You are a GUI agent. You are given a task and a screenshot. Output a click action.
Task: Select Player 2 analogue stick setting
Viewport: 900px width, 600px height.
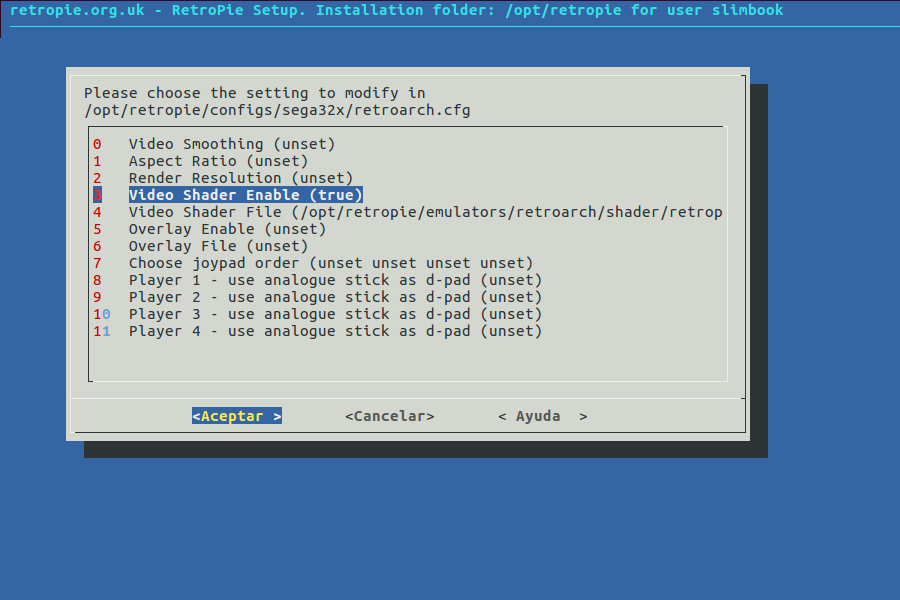click(335, 297)
